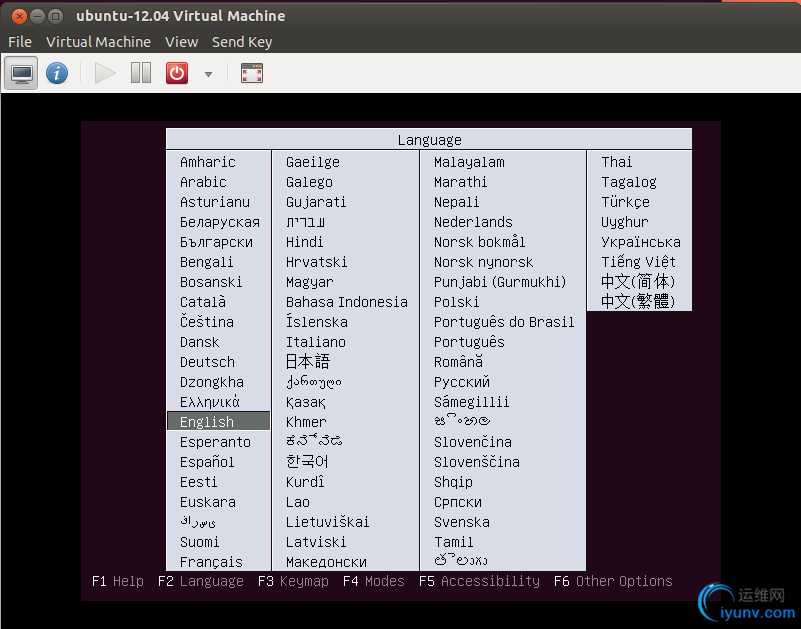This screenshot has width=801, height=629.
Task: Expand the shutdown options dropdown arrow
Action: click(208, 74)
